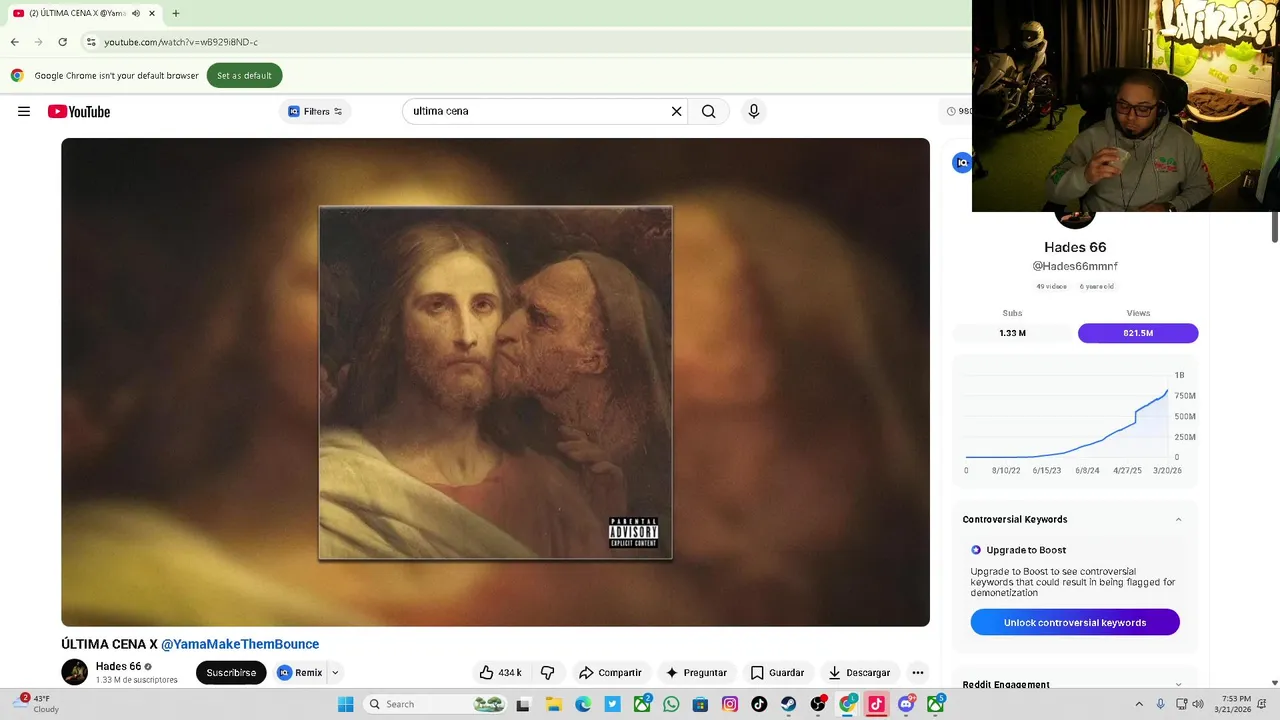
Task: Download the video via Descargar
Action: click(x=859, y=672)
